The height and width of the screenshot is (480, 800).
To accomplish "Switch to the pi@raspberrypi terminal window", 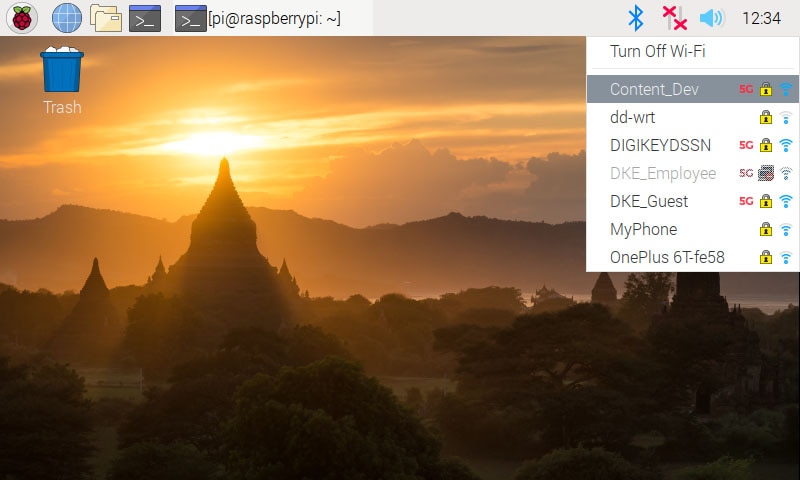I will click(258, 18).
